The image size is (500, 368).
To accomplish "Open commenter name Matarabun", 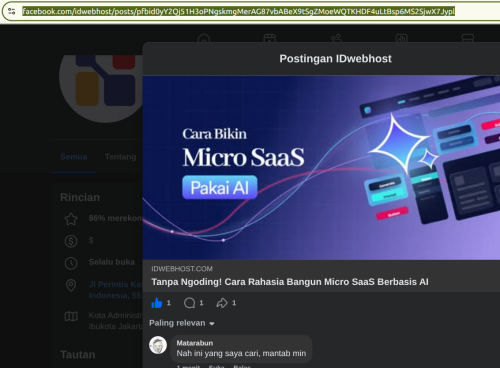I will (x=195, y=343).
